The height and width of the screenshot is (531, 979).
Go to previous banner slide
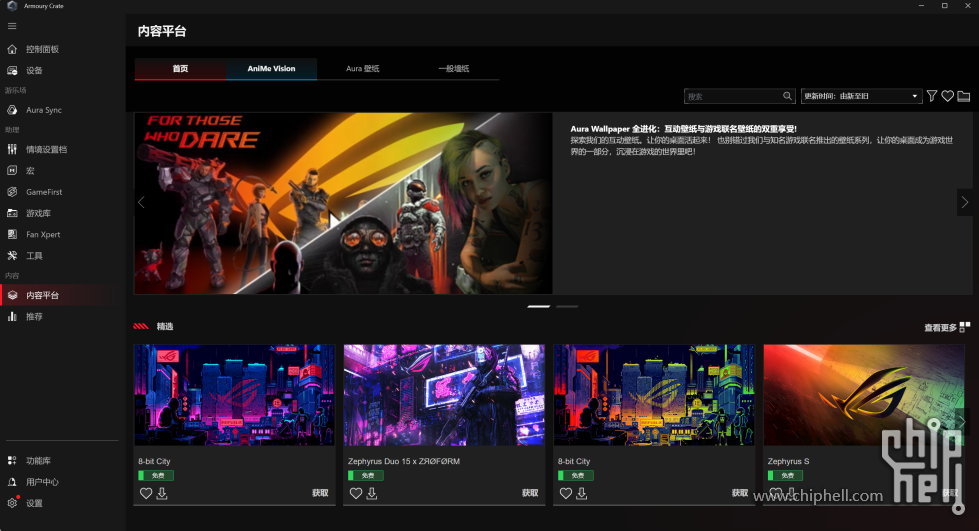pos(141,202)
